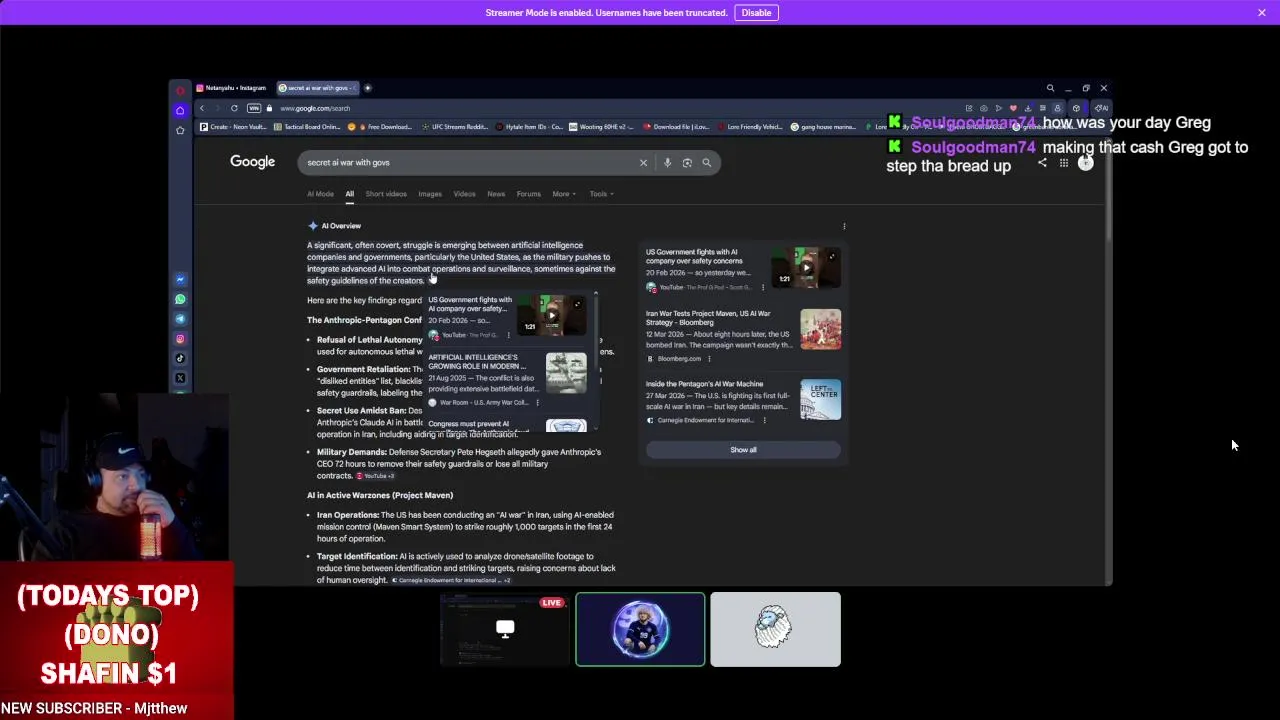Open Google apps grid icon
This screenshot has width=1280, height=720.
coord(1064,163)
